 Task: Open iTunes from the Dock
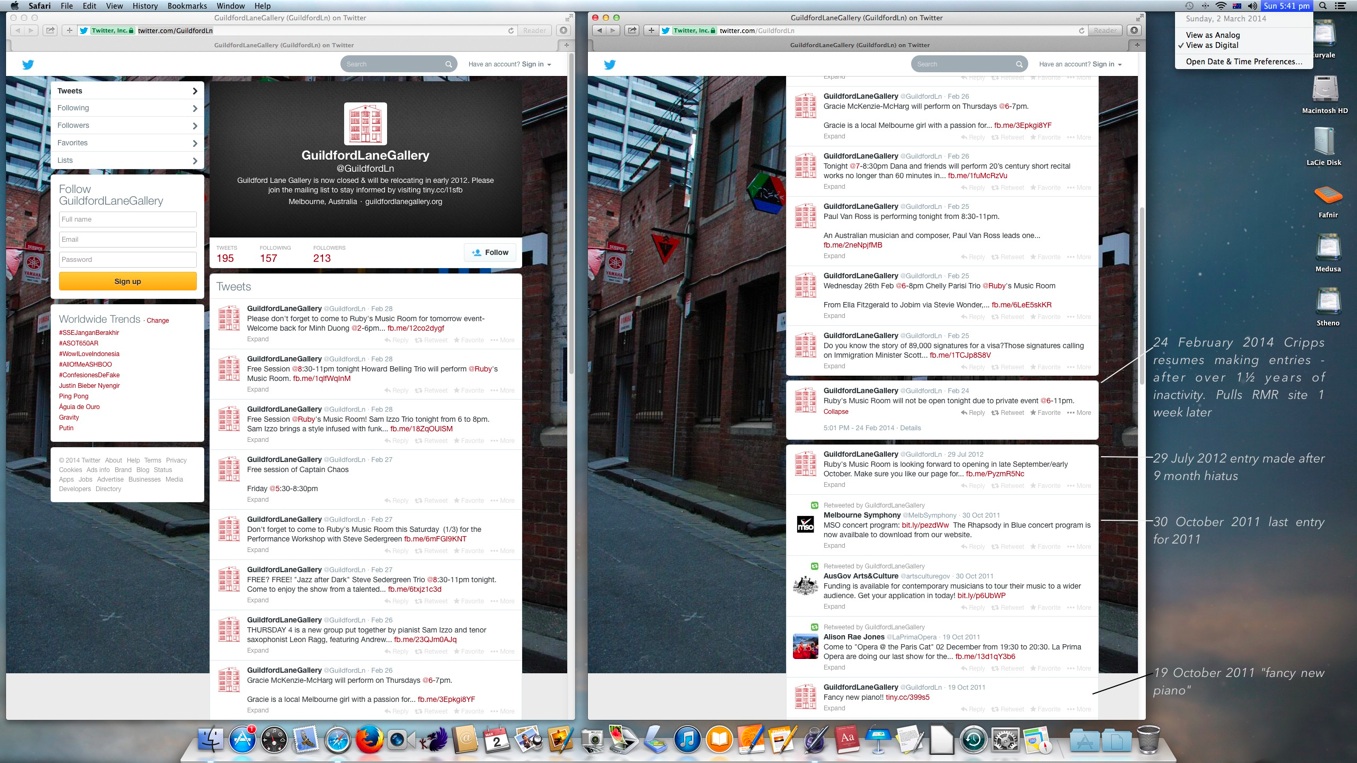[687, 739]
